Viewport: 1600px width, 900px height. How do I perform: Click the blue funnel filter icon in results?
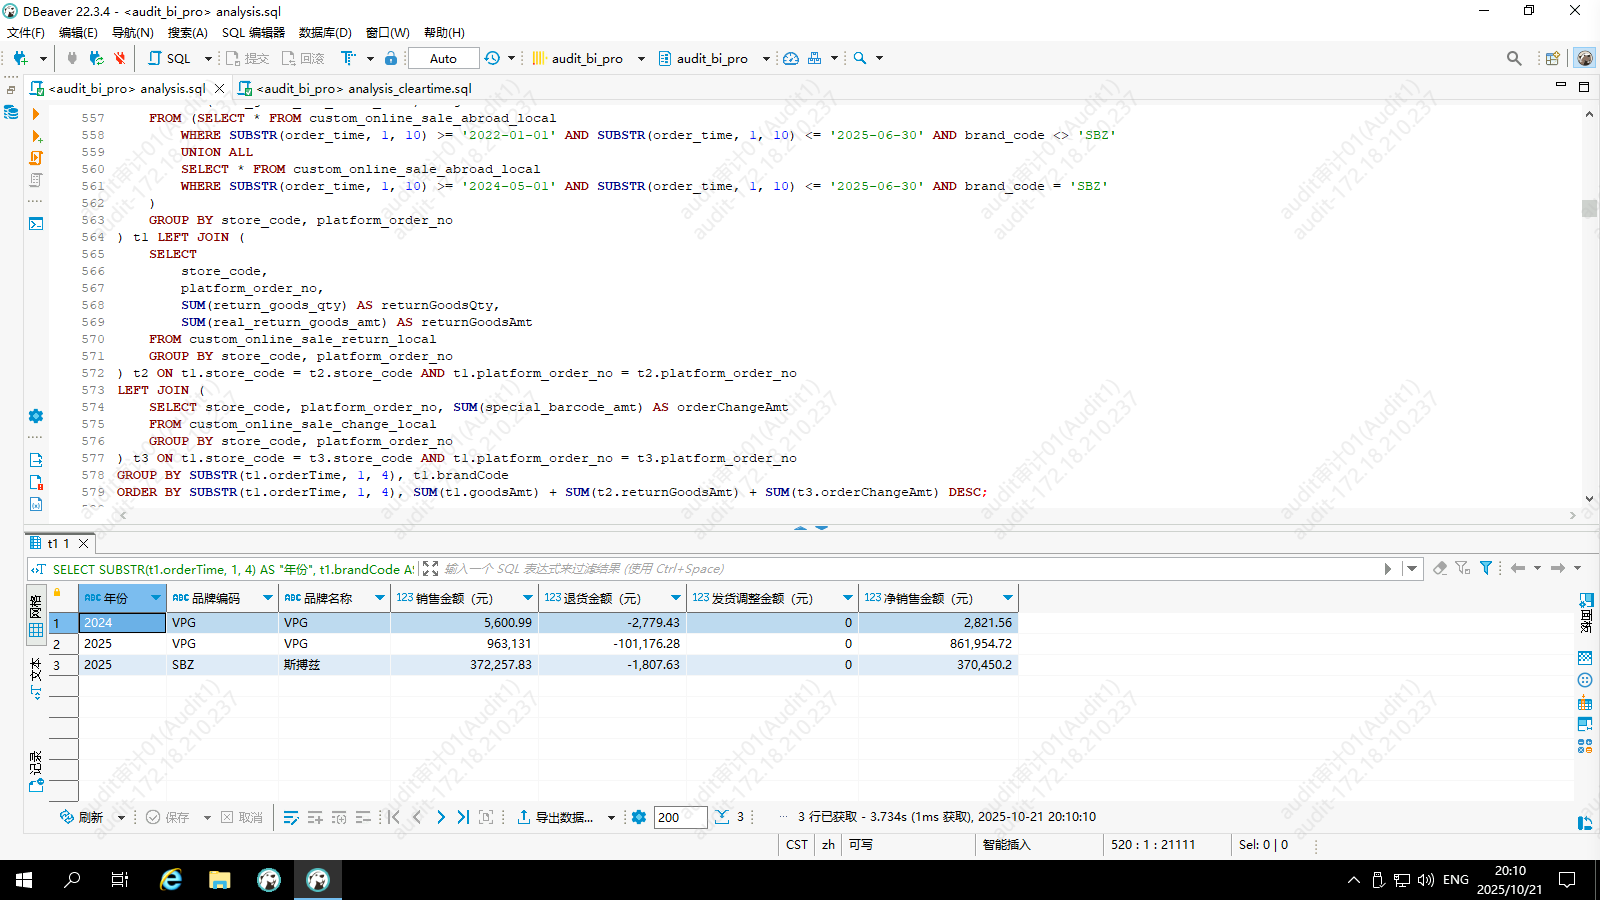click(1486, 568)
